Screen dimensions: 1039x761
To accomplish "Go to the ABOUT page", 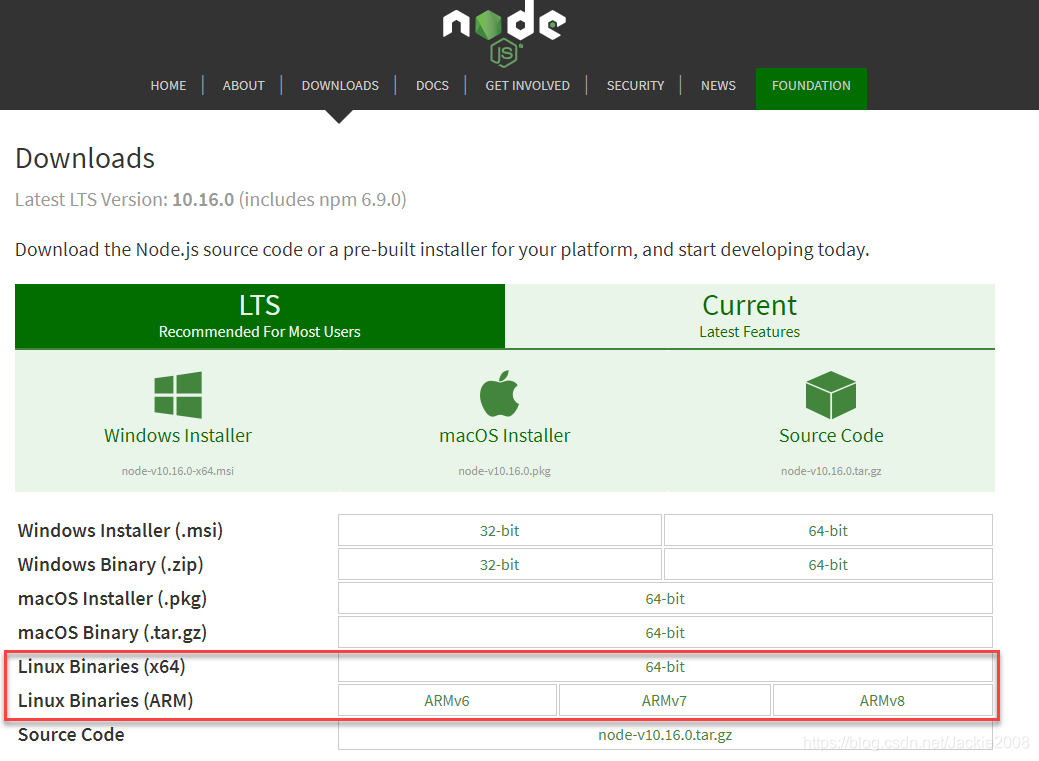I will (x=243, y=86).
